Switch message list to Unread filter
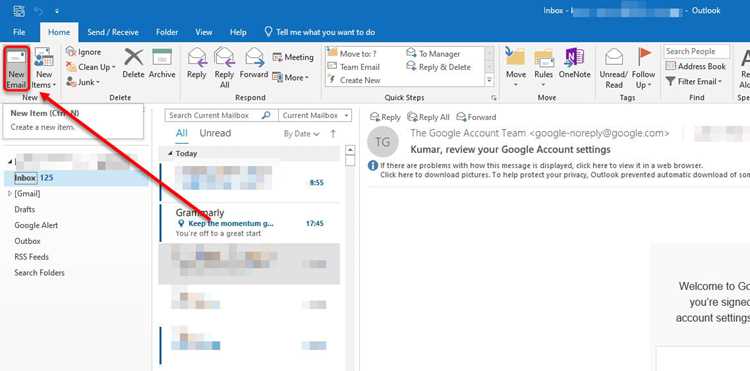Screen dimensions: 750x371 pos(215,133)
